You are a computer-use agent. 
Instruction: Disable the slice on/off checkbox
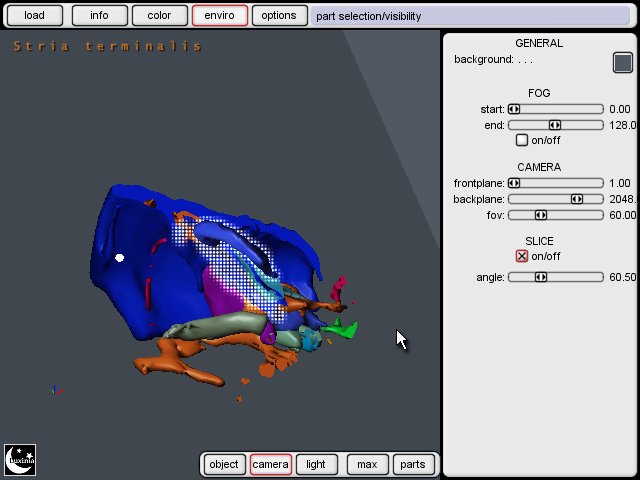(x=522, y=256)
